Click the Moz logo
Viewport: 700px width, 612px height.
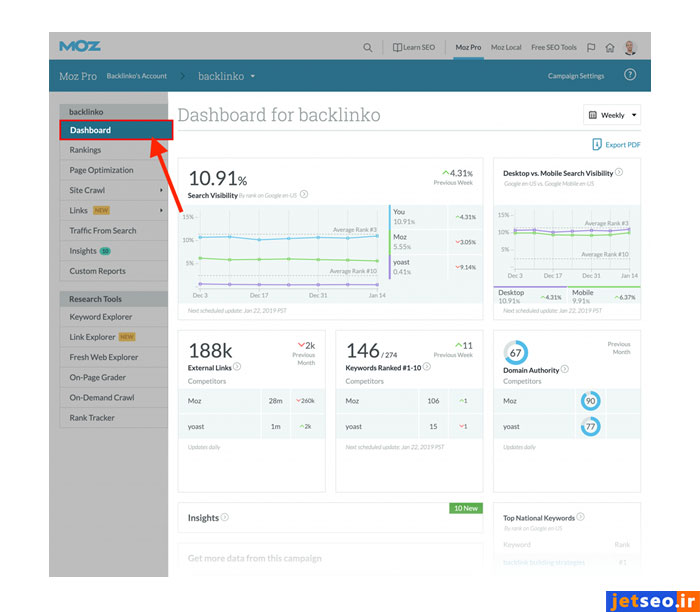coord(80,46)
